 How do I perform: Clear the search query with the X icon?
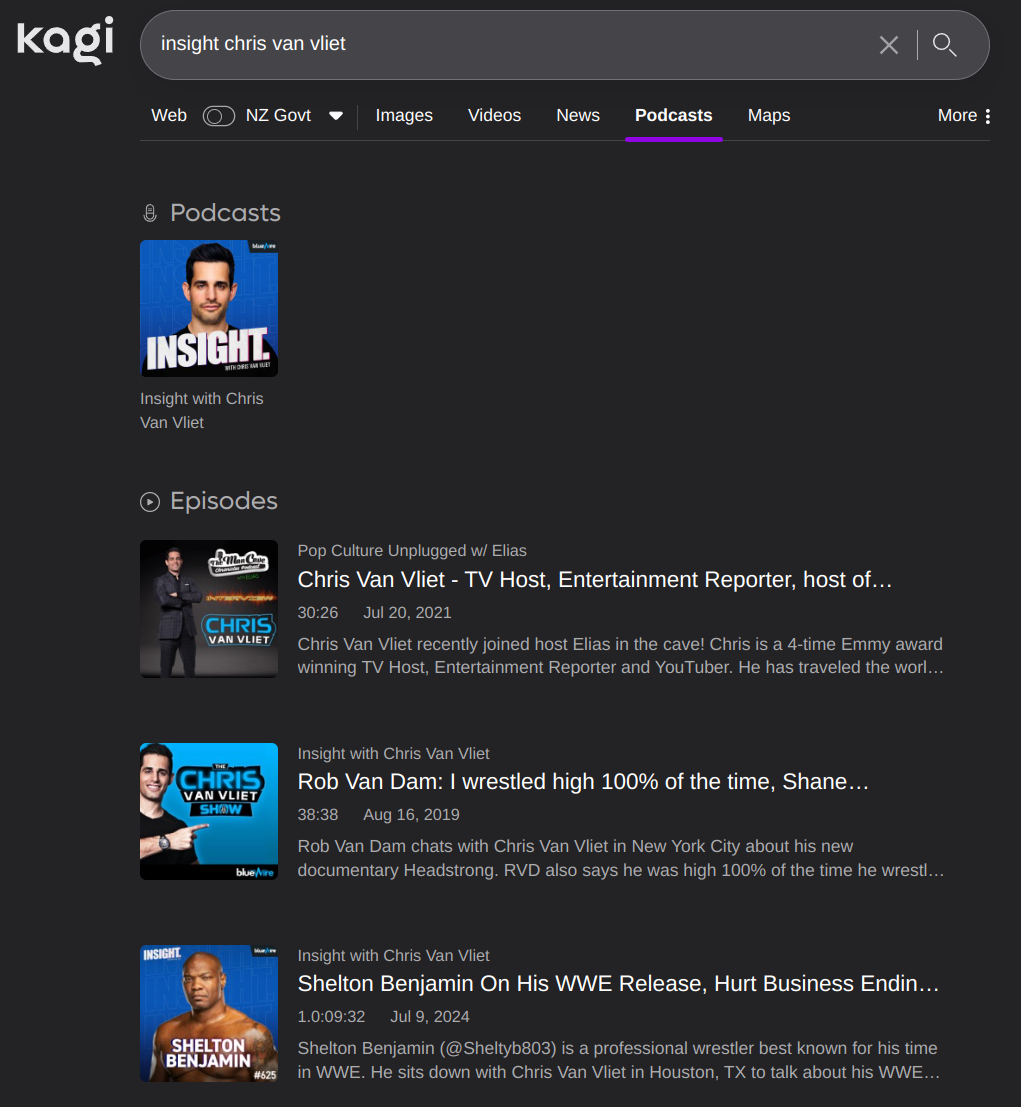[888, 45]
